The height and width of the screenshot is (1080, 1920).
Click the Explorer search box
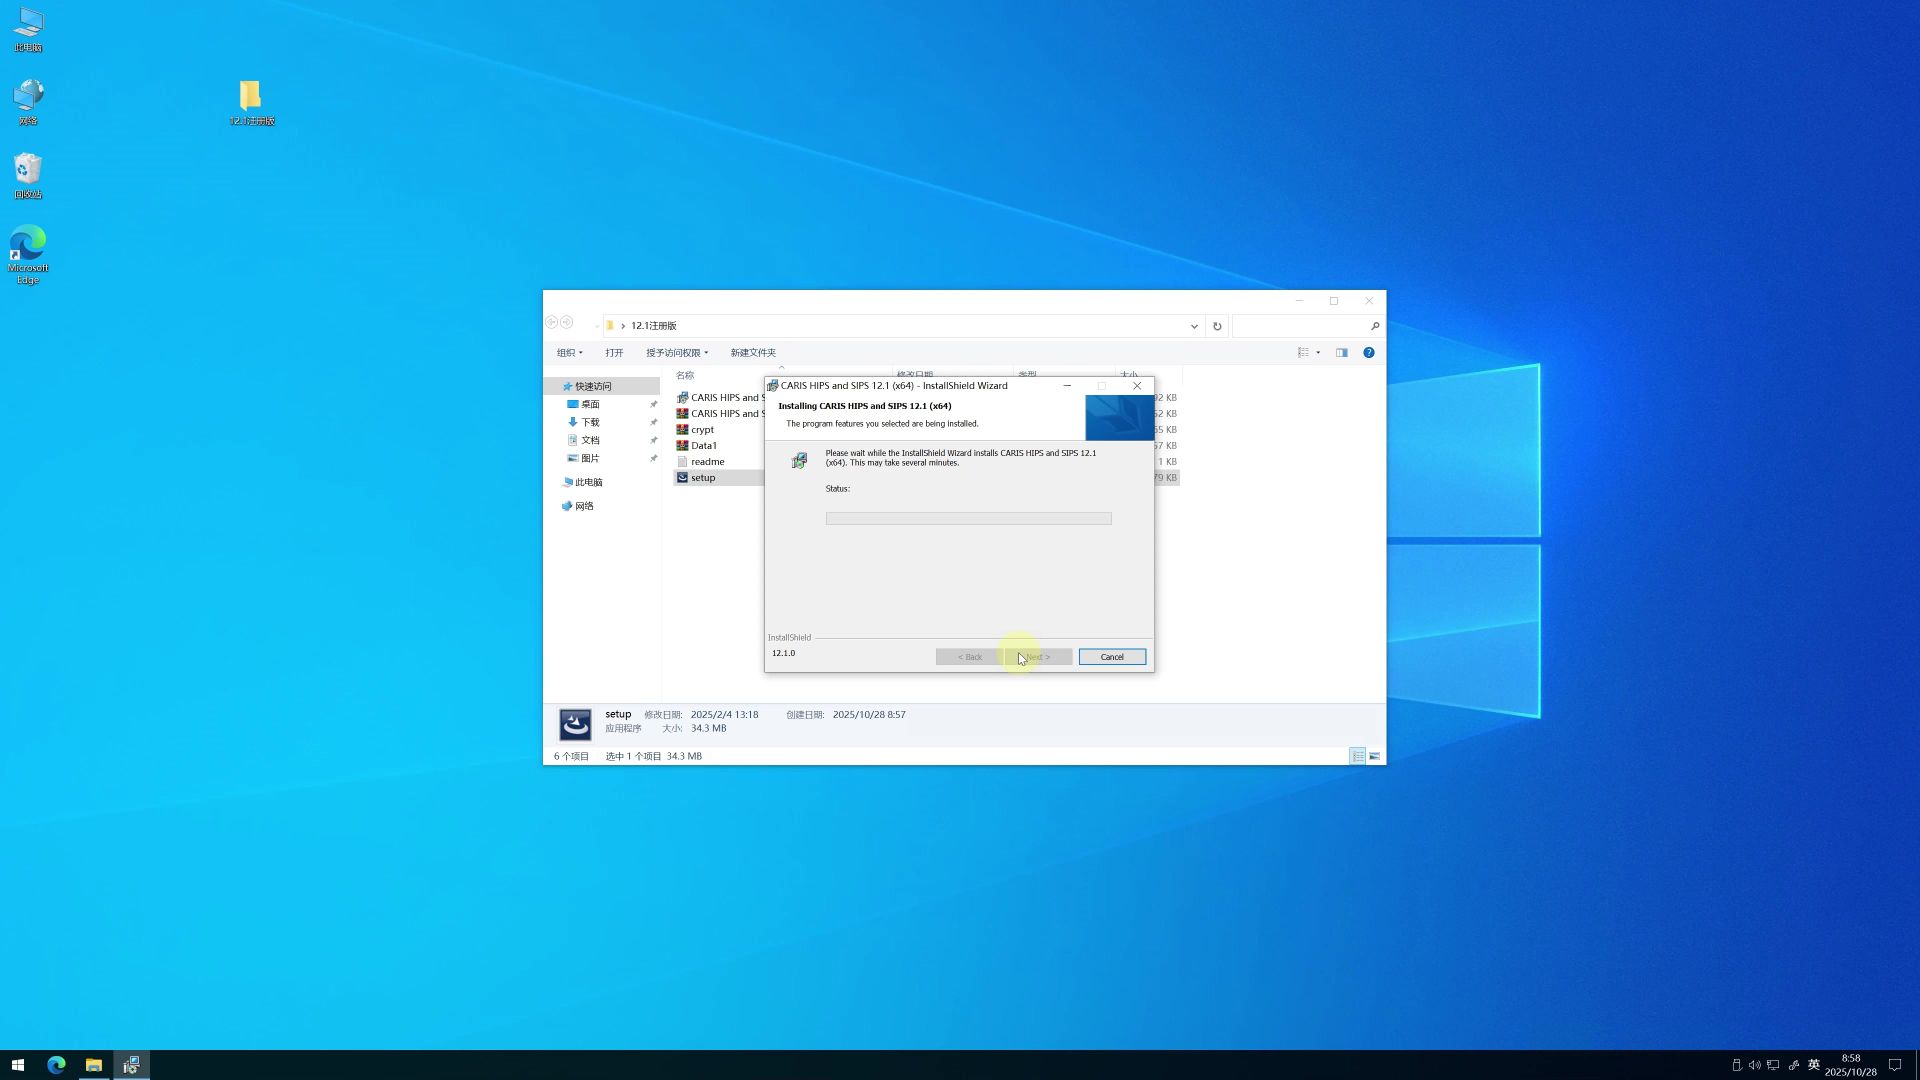coord(1300,326)
